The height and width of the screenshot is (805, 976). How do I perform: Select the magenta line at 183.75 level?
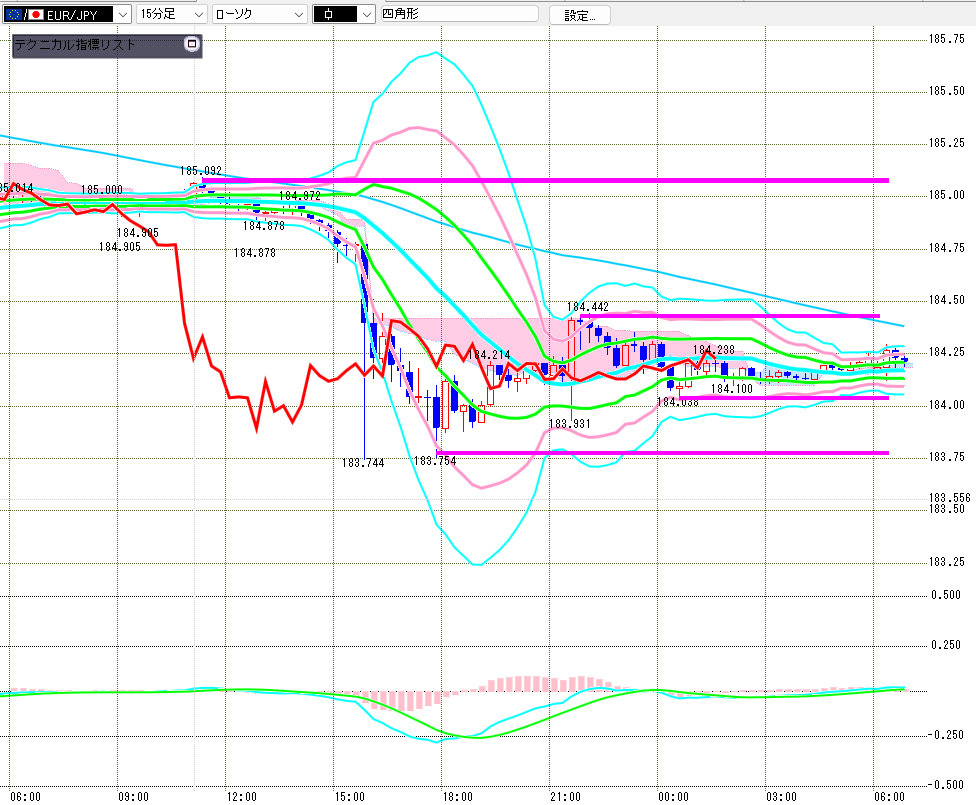pyautogui.click(x=663, y=453)
